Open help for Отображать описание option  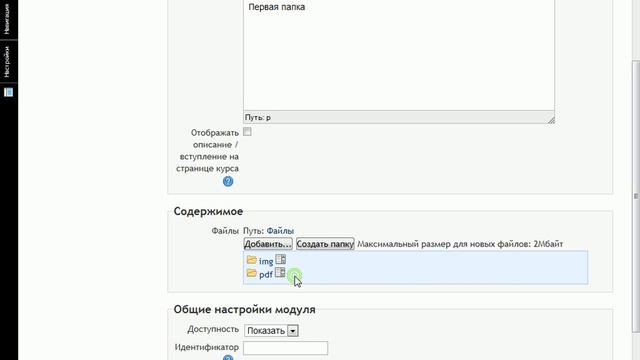pyautogui.click(x=228, y=181)
